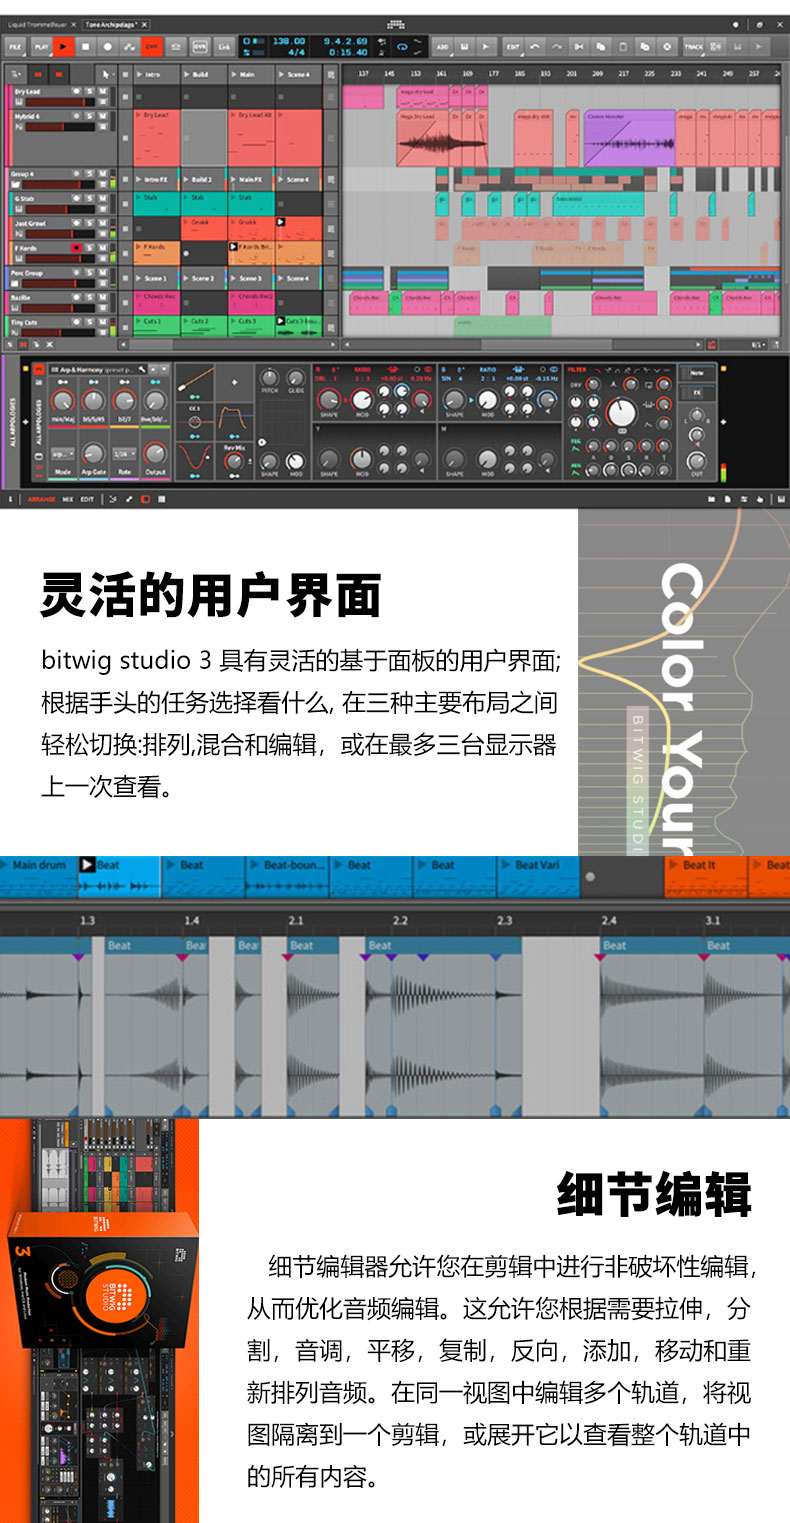Click the min/Maj knob

62,401
